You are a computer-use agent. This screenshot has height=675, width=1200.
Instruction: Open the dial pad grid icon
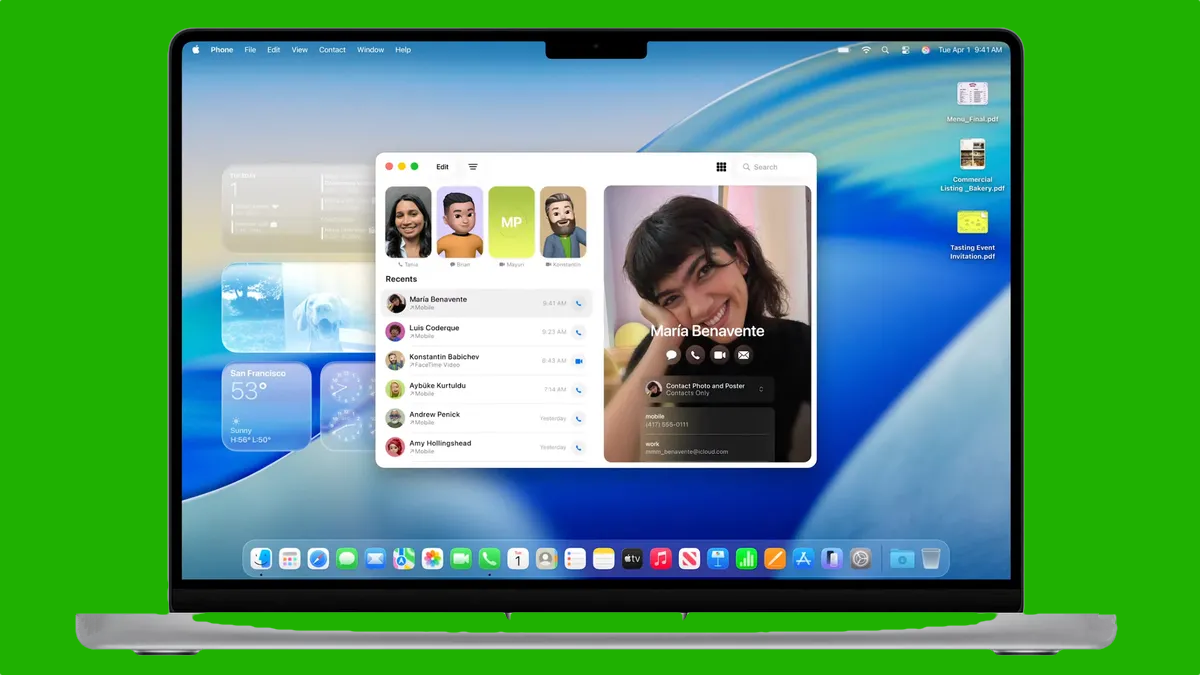point(721,166)
